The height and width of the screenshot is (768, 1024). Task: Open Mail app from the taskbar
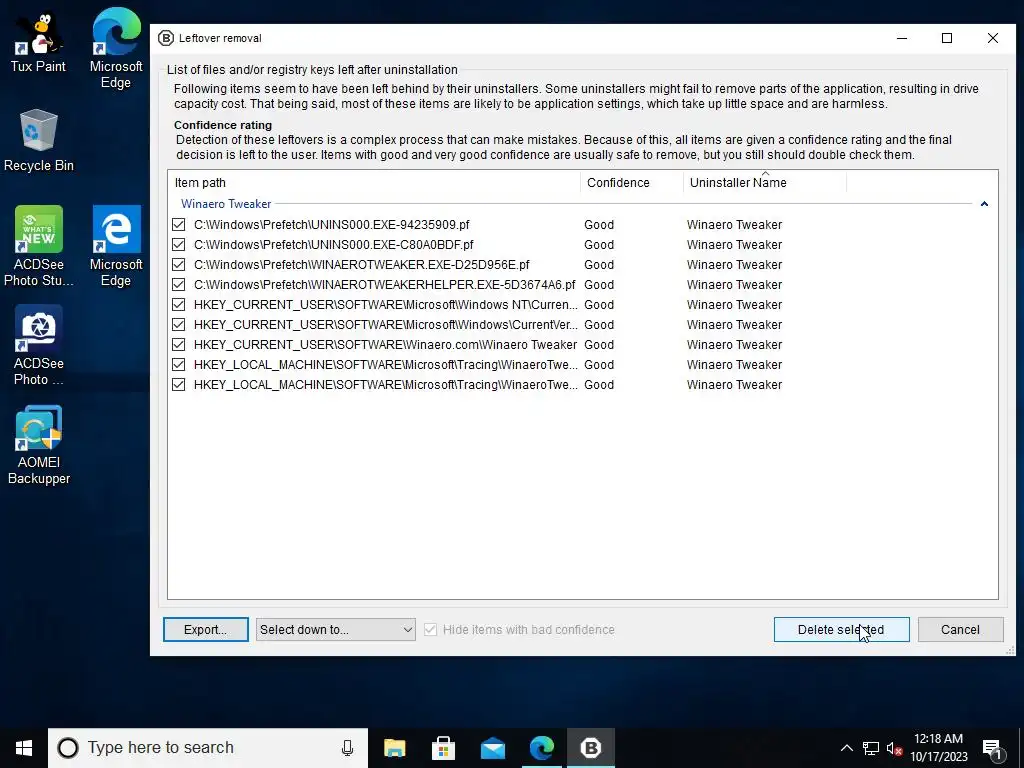(x=492, y=748)
